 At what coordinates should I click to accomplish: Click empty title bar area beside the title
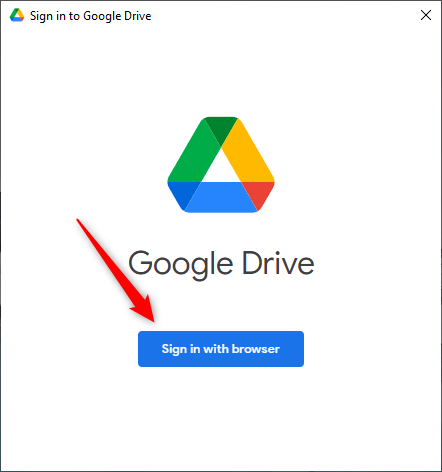[283, 15]
